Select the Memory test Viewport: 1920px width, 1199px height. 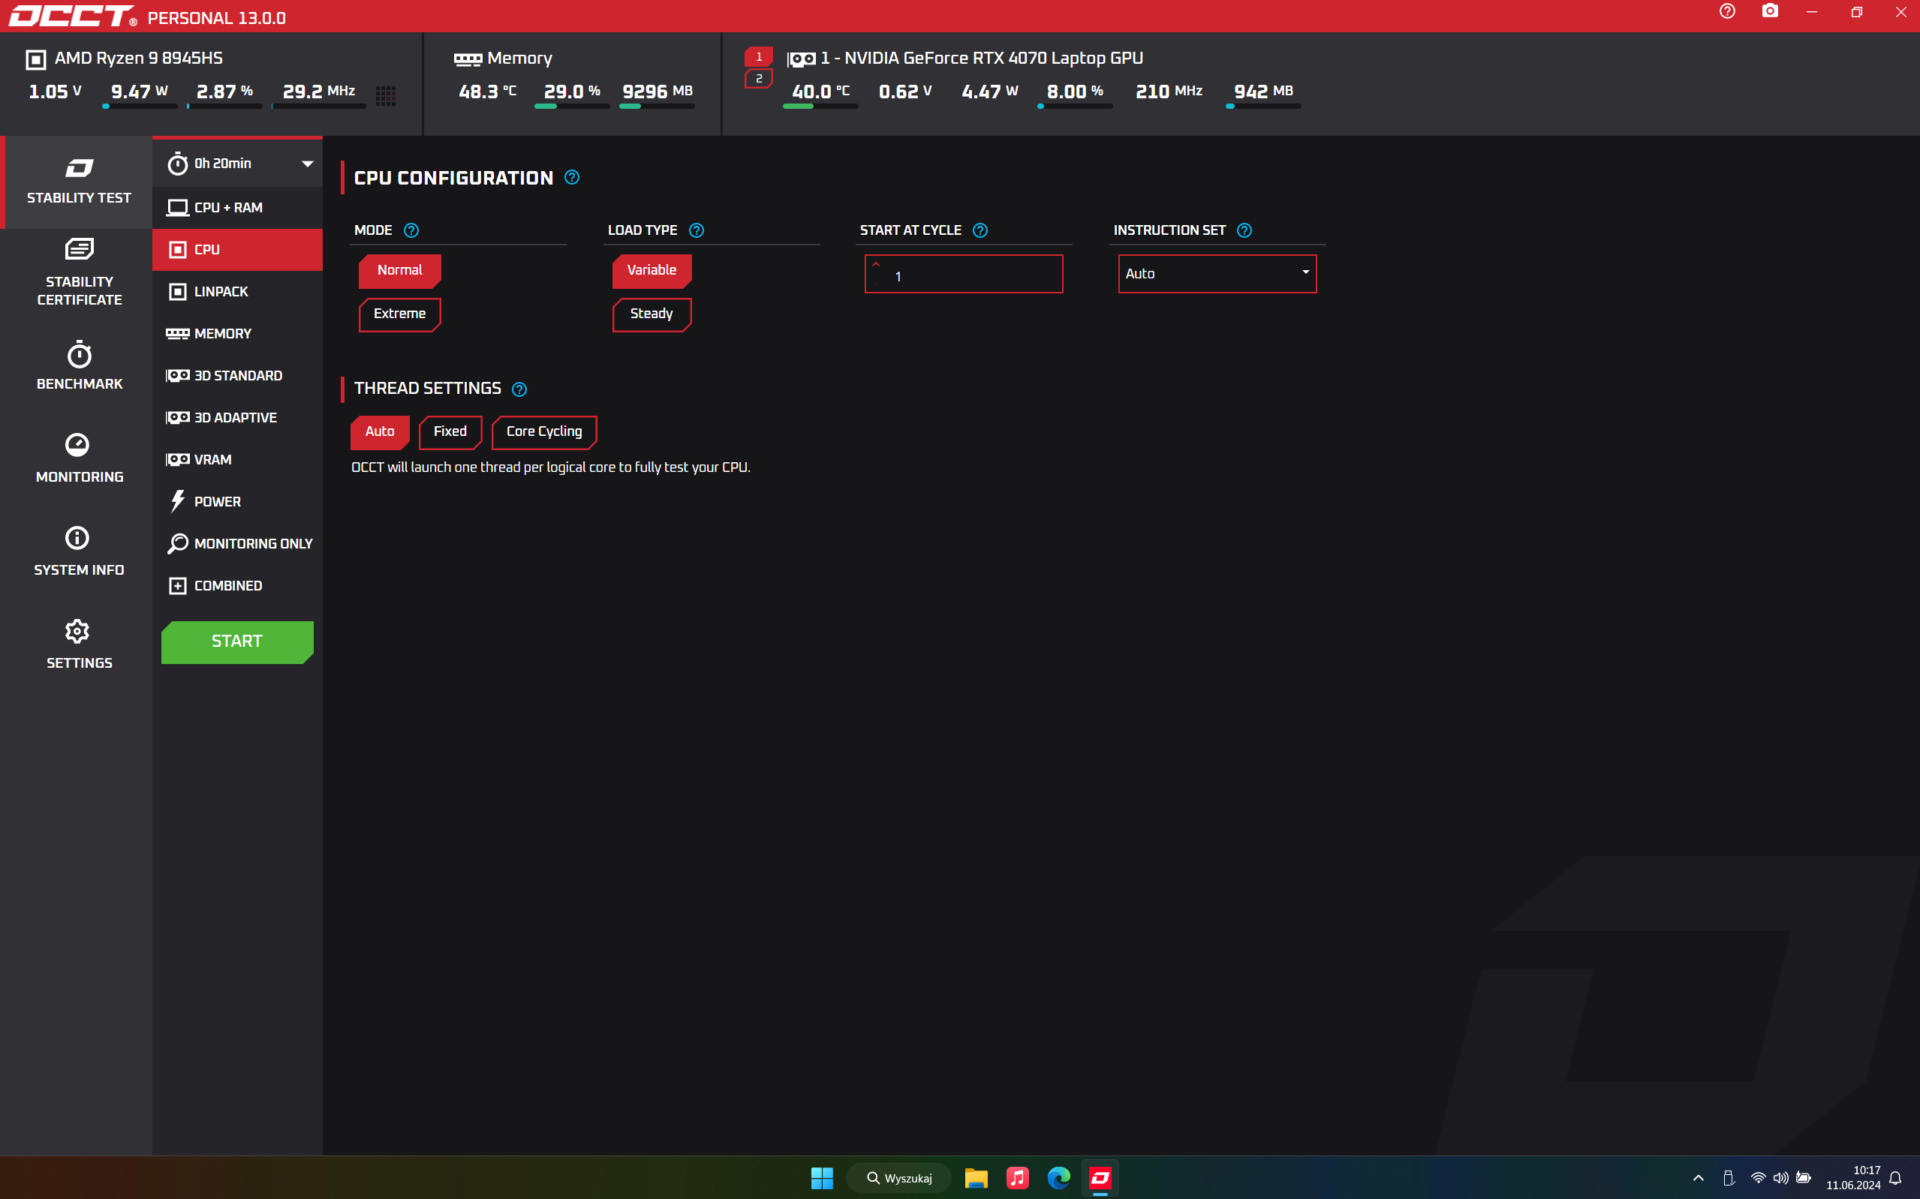point(237,334)
